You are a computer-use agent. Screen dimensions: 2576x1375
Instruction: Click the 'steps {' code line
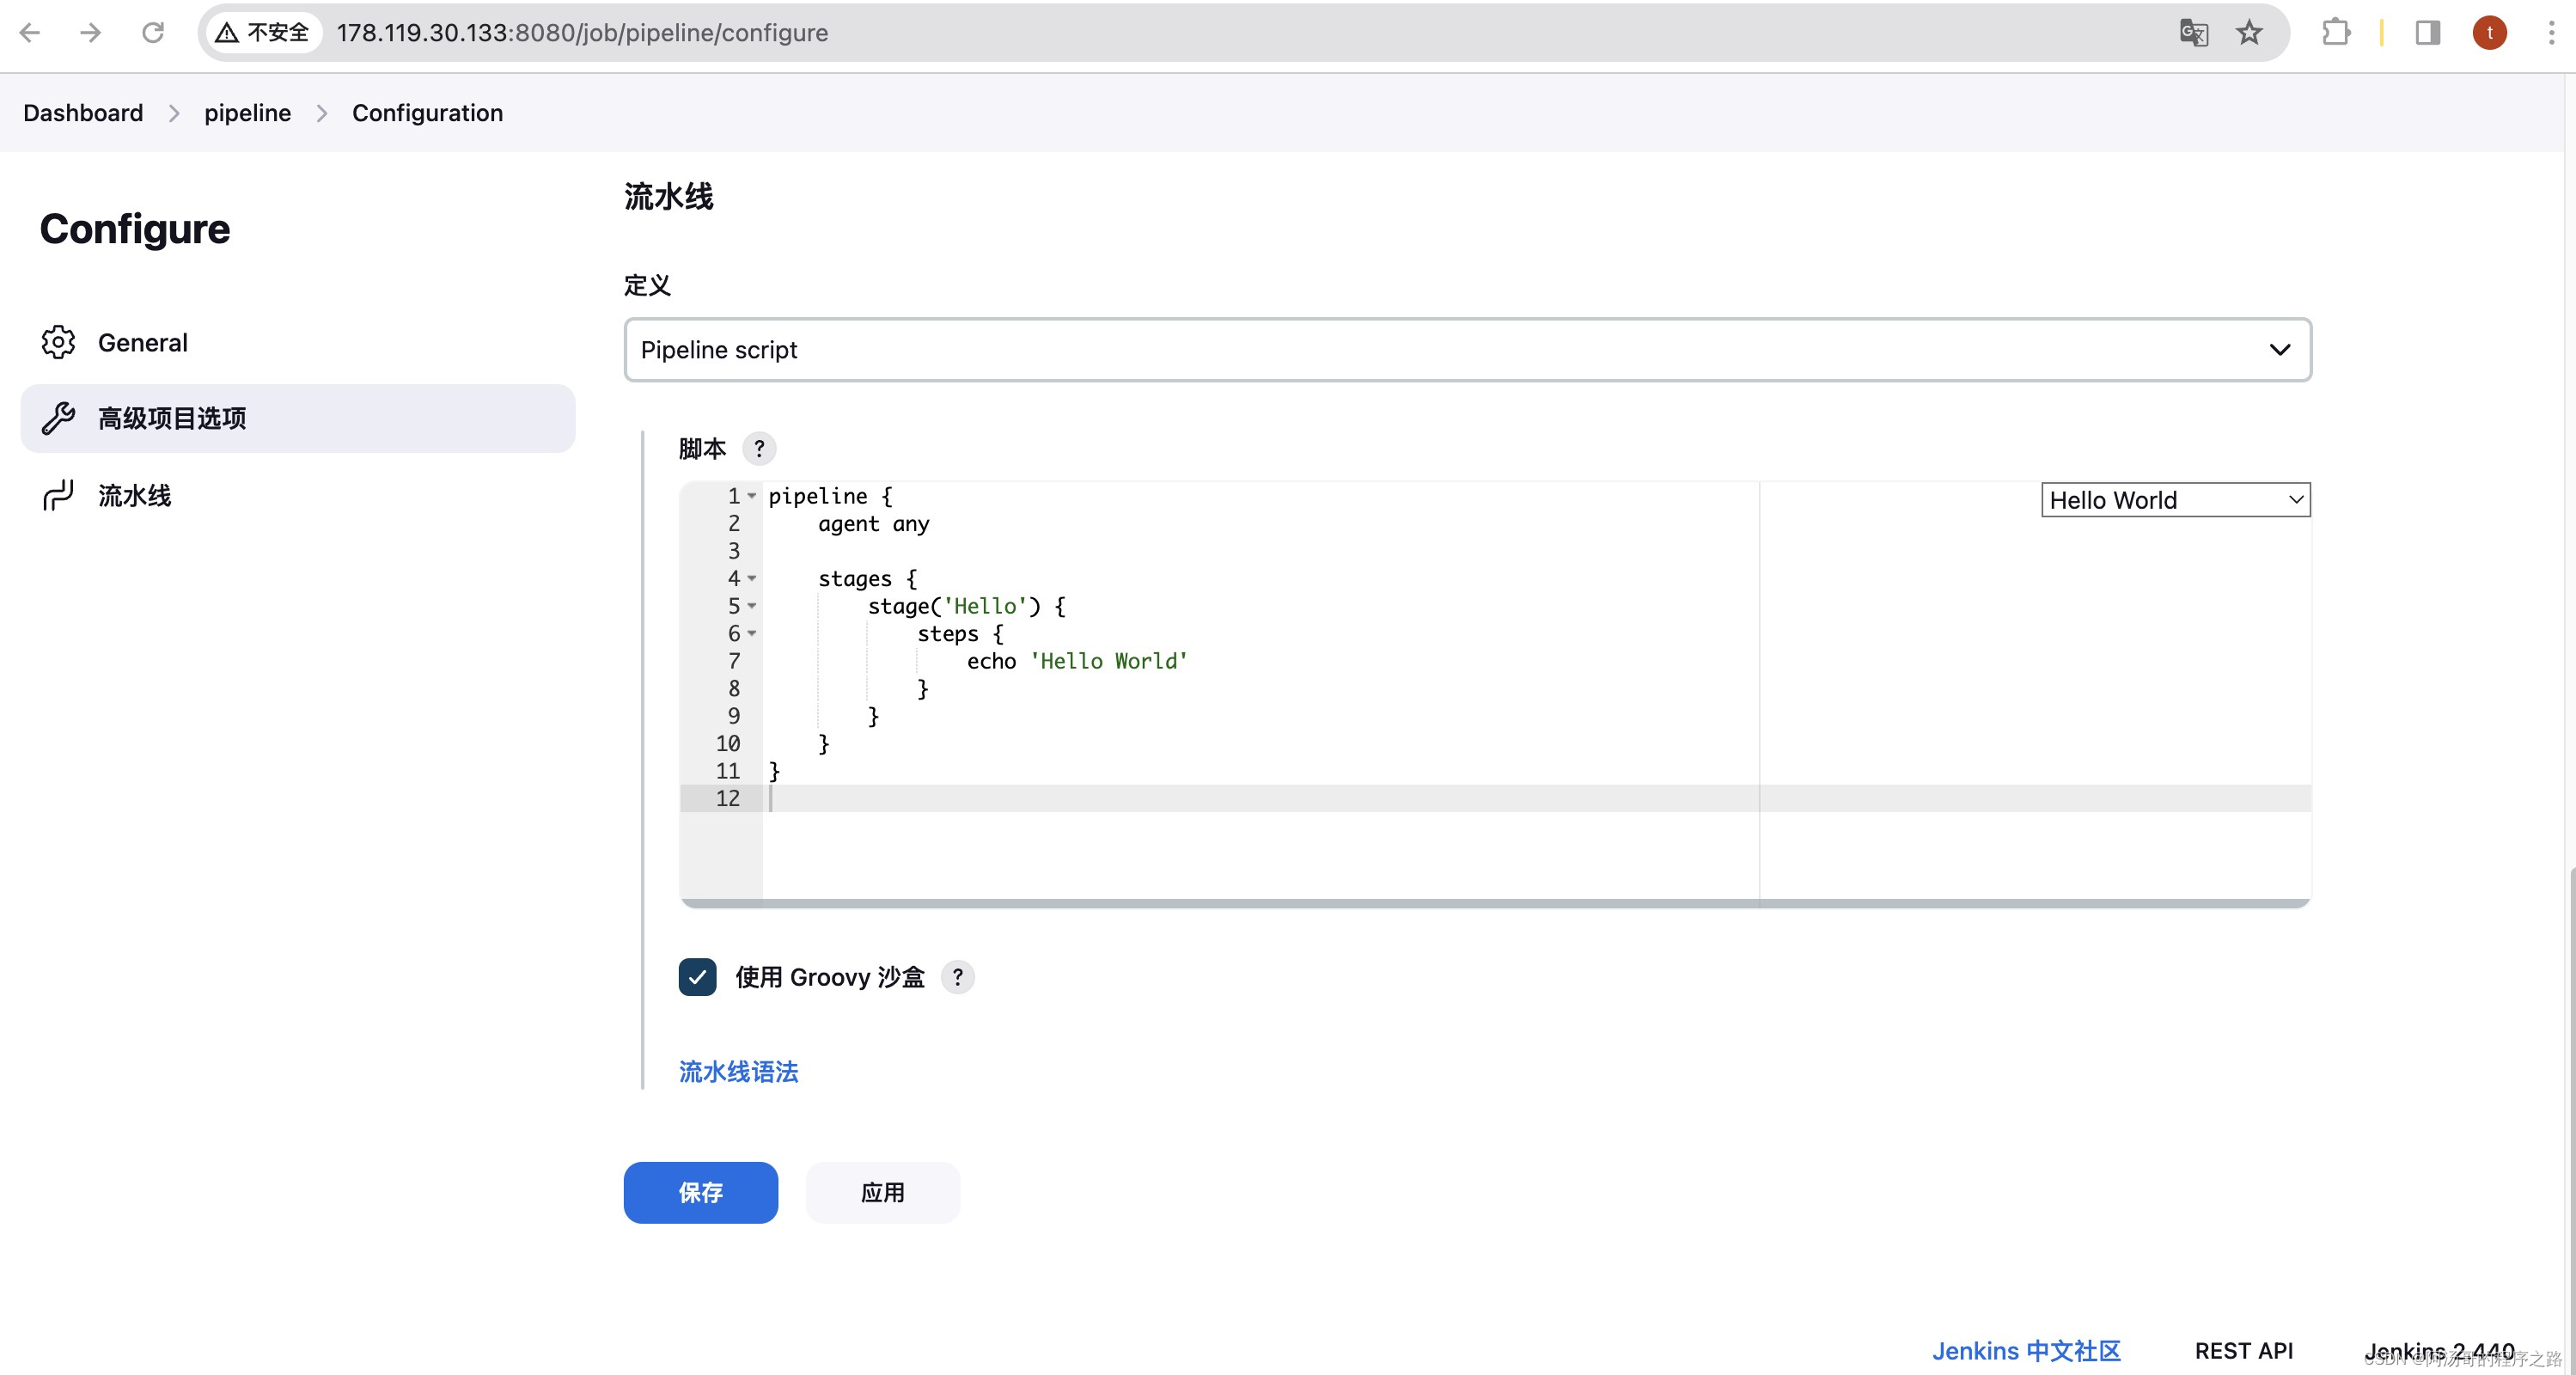tap(959, 634)
